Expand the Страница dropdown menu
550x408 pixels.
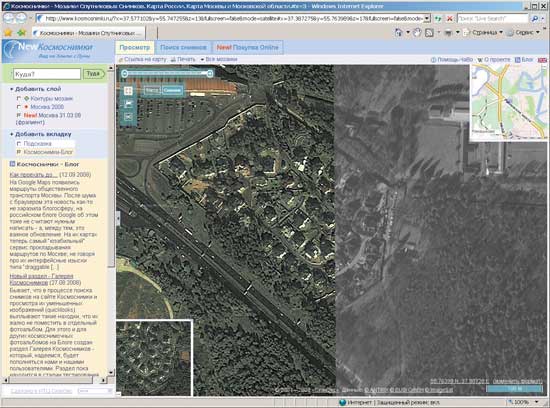click(x=483, y=33)
